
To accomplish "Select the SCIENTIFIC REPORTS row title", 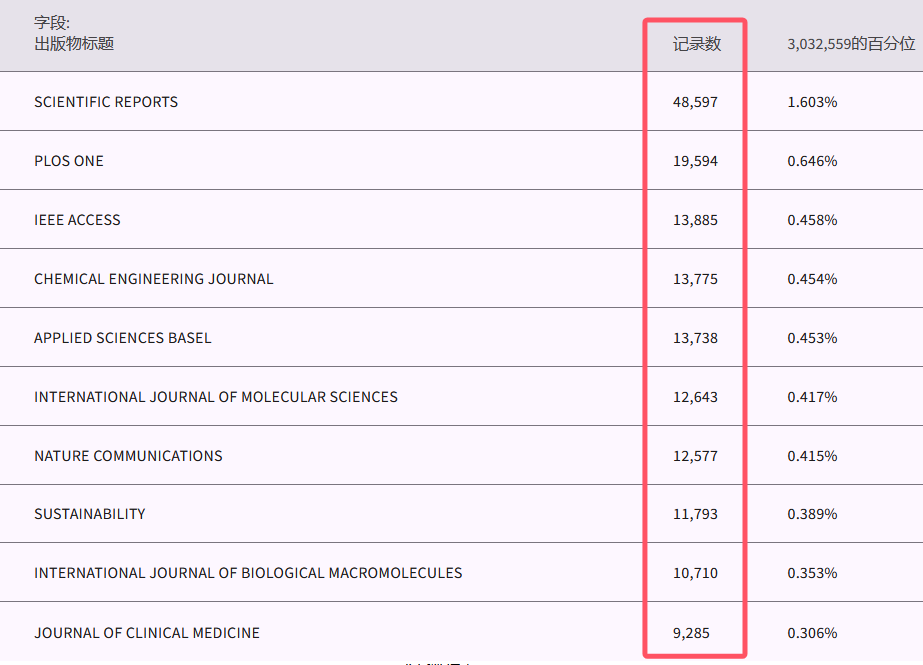I will 106,102.
